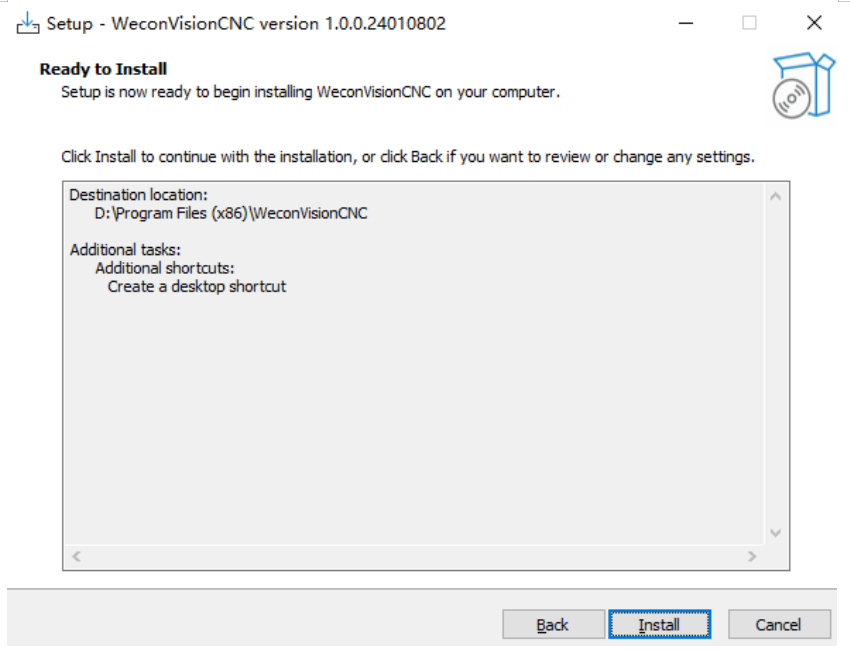This screenshot has height=651, width=850.
Task: Click left arrow of horizontal scrollbar
Action: point(76,556)
